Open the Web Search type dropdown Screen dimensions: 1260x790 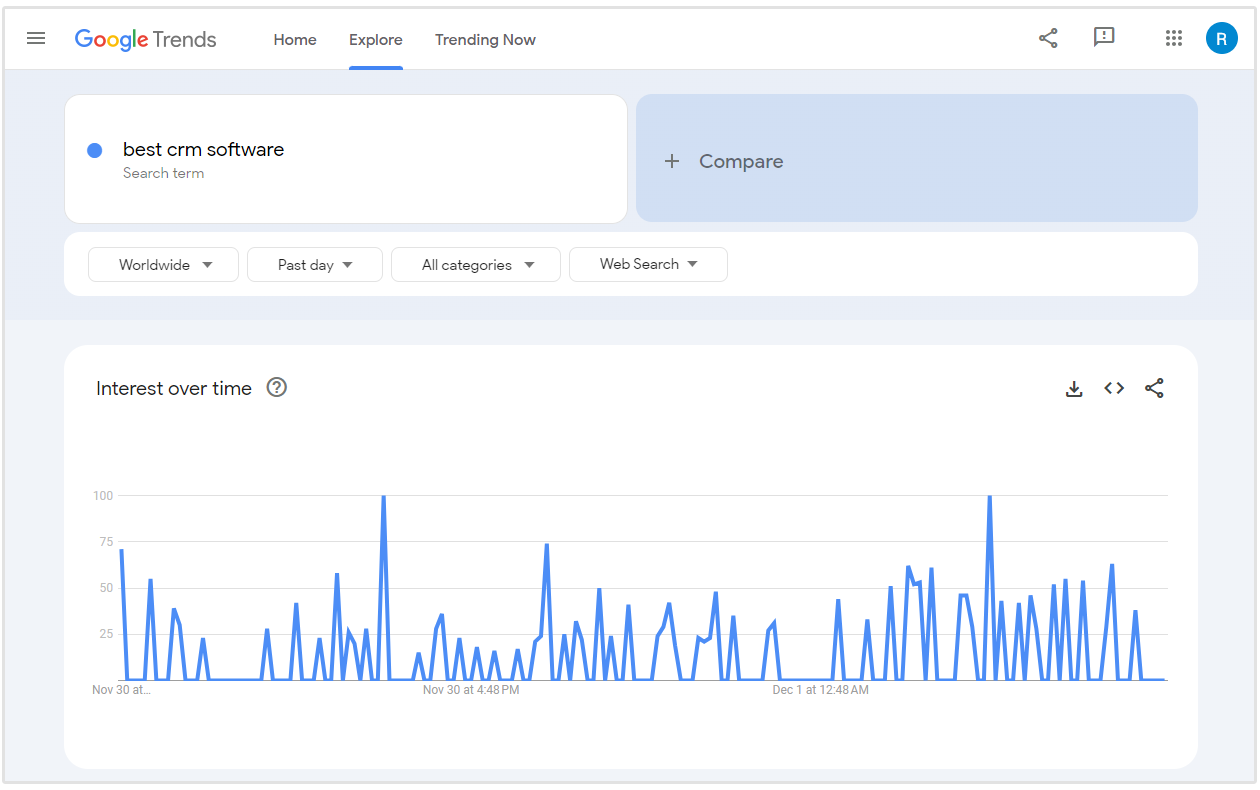[648, 264]
